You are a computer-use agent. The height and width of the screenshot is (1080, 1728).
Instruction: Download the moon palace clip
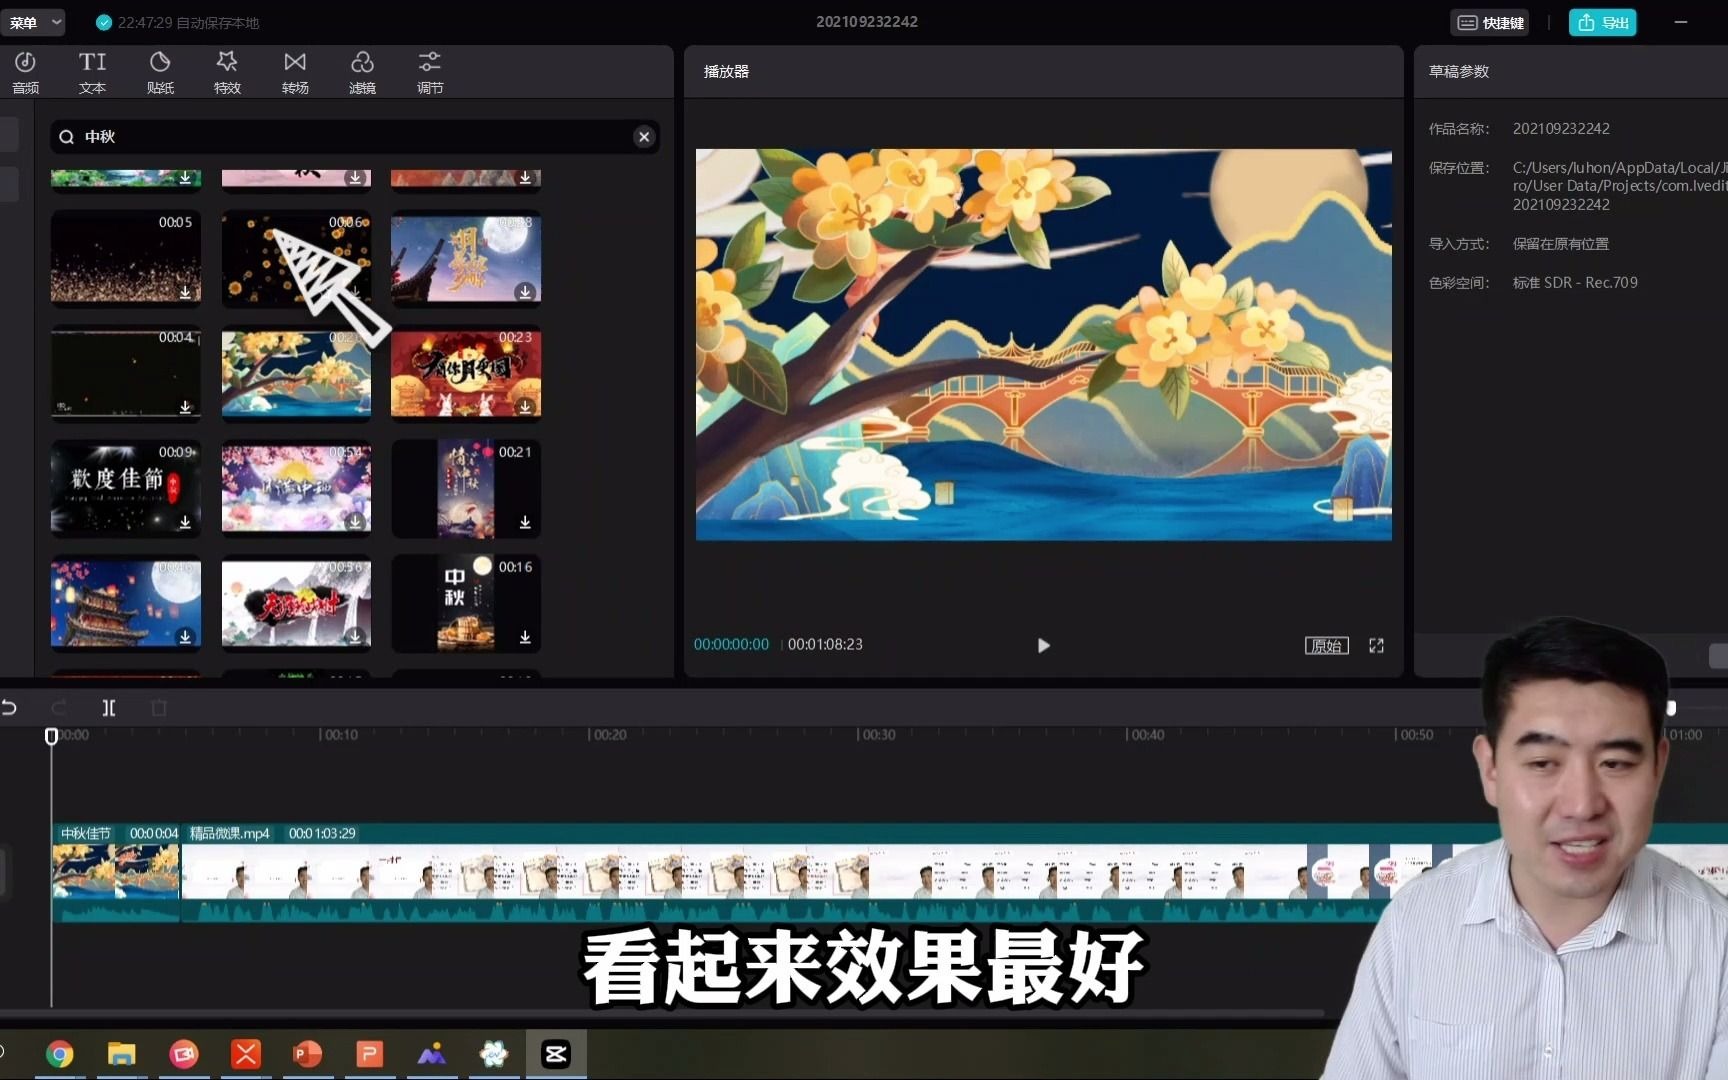coord(525,292)
